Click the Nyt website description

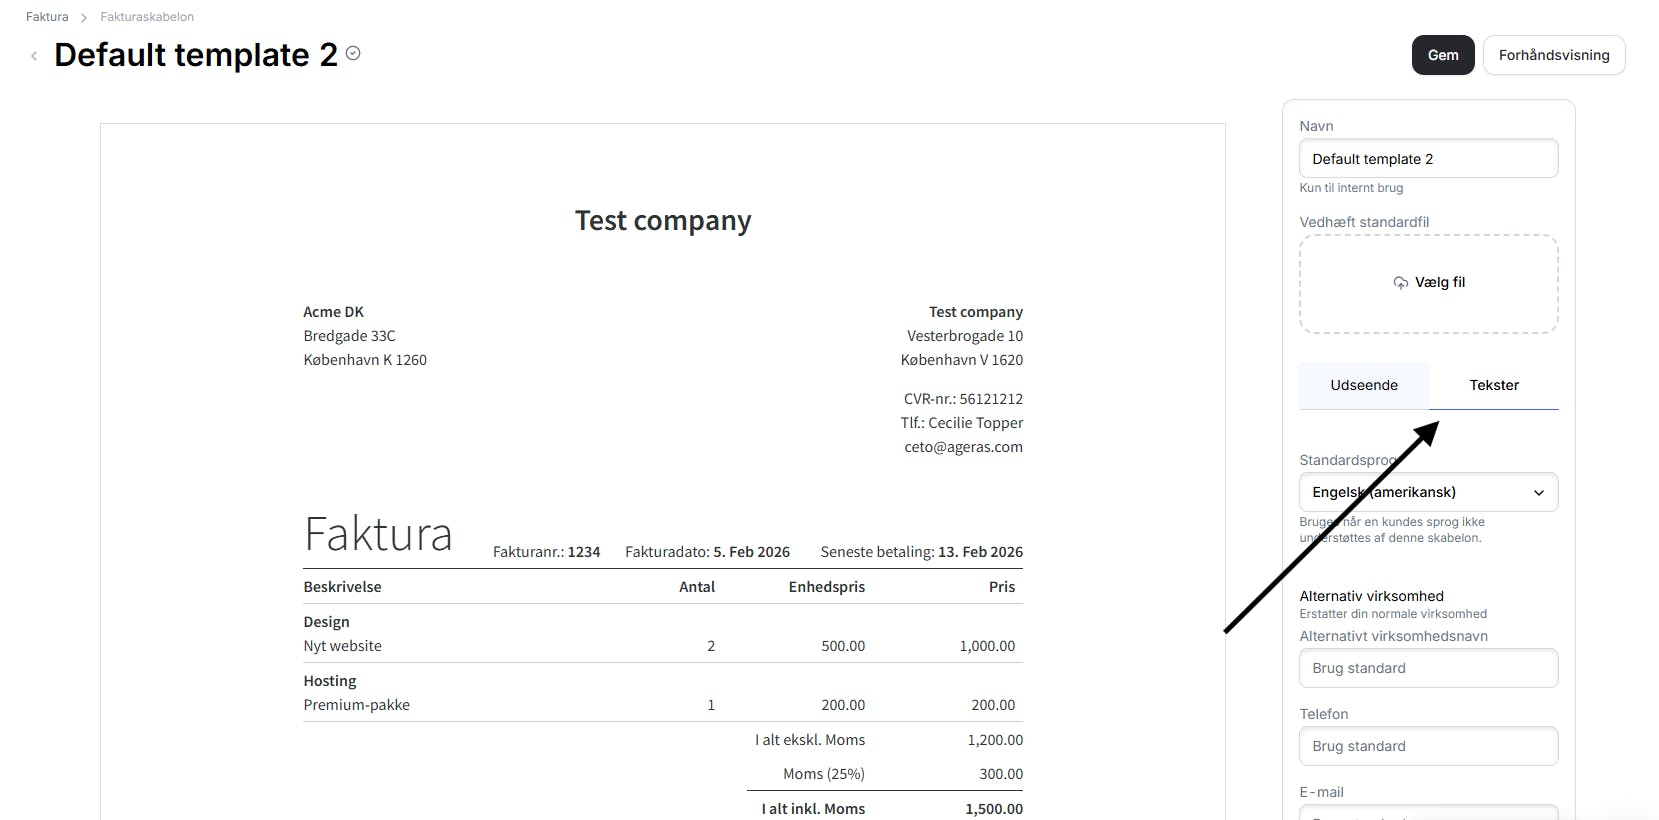(x=342, y=646)
